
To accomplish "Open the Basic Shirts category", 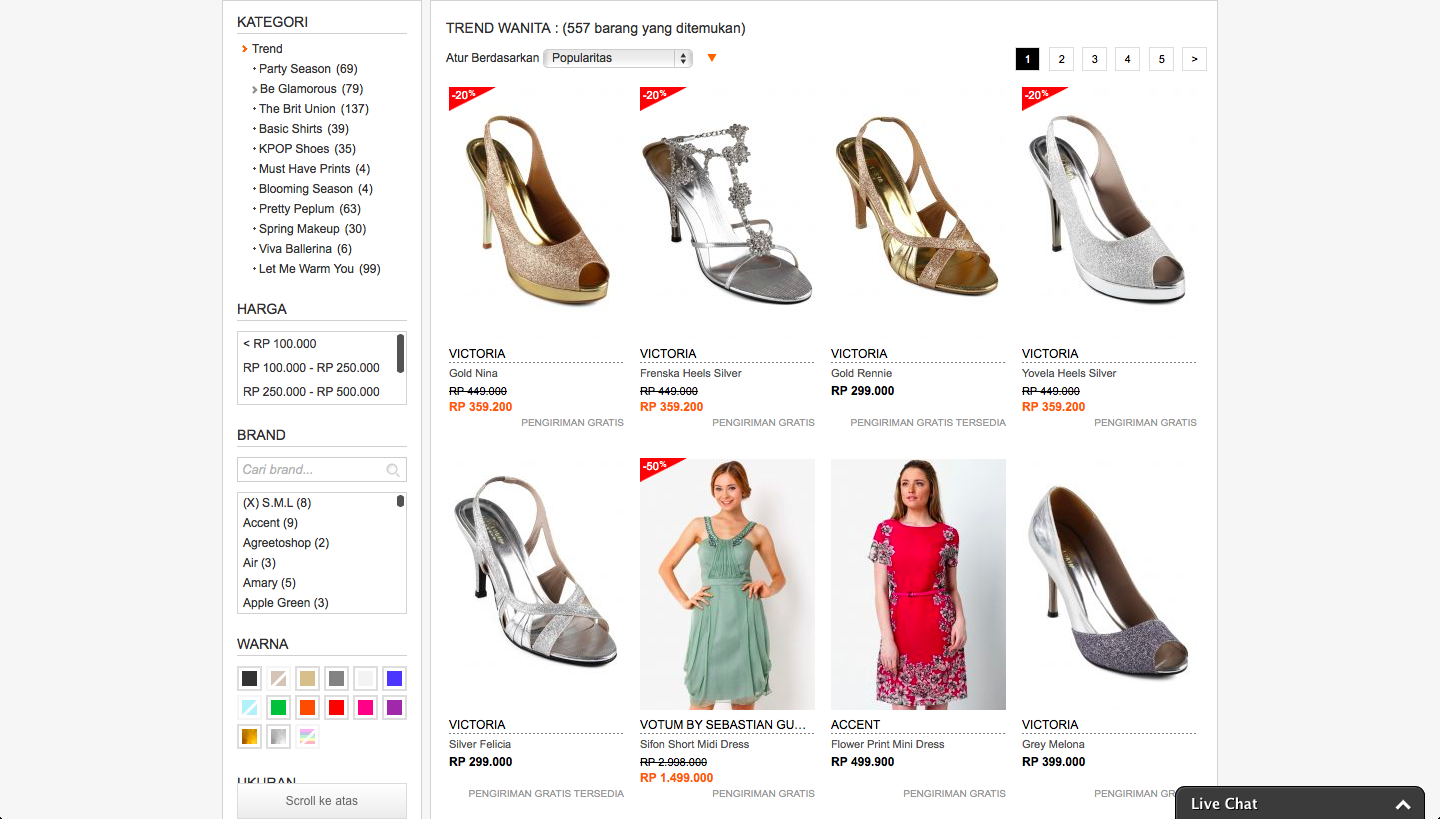I will [x=304, y=129].
